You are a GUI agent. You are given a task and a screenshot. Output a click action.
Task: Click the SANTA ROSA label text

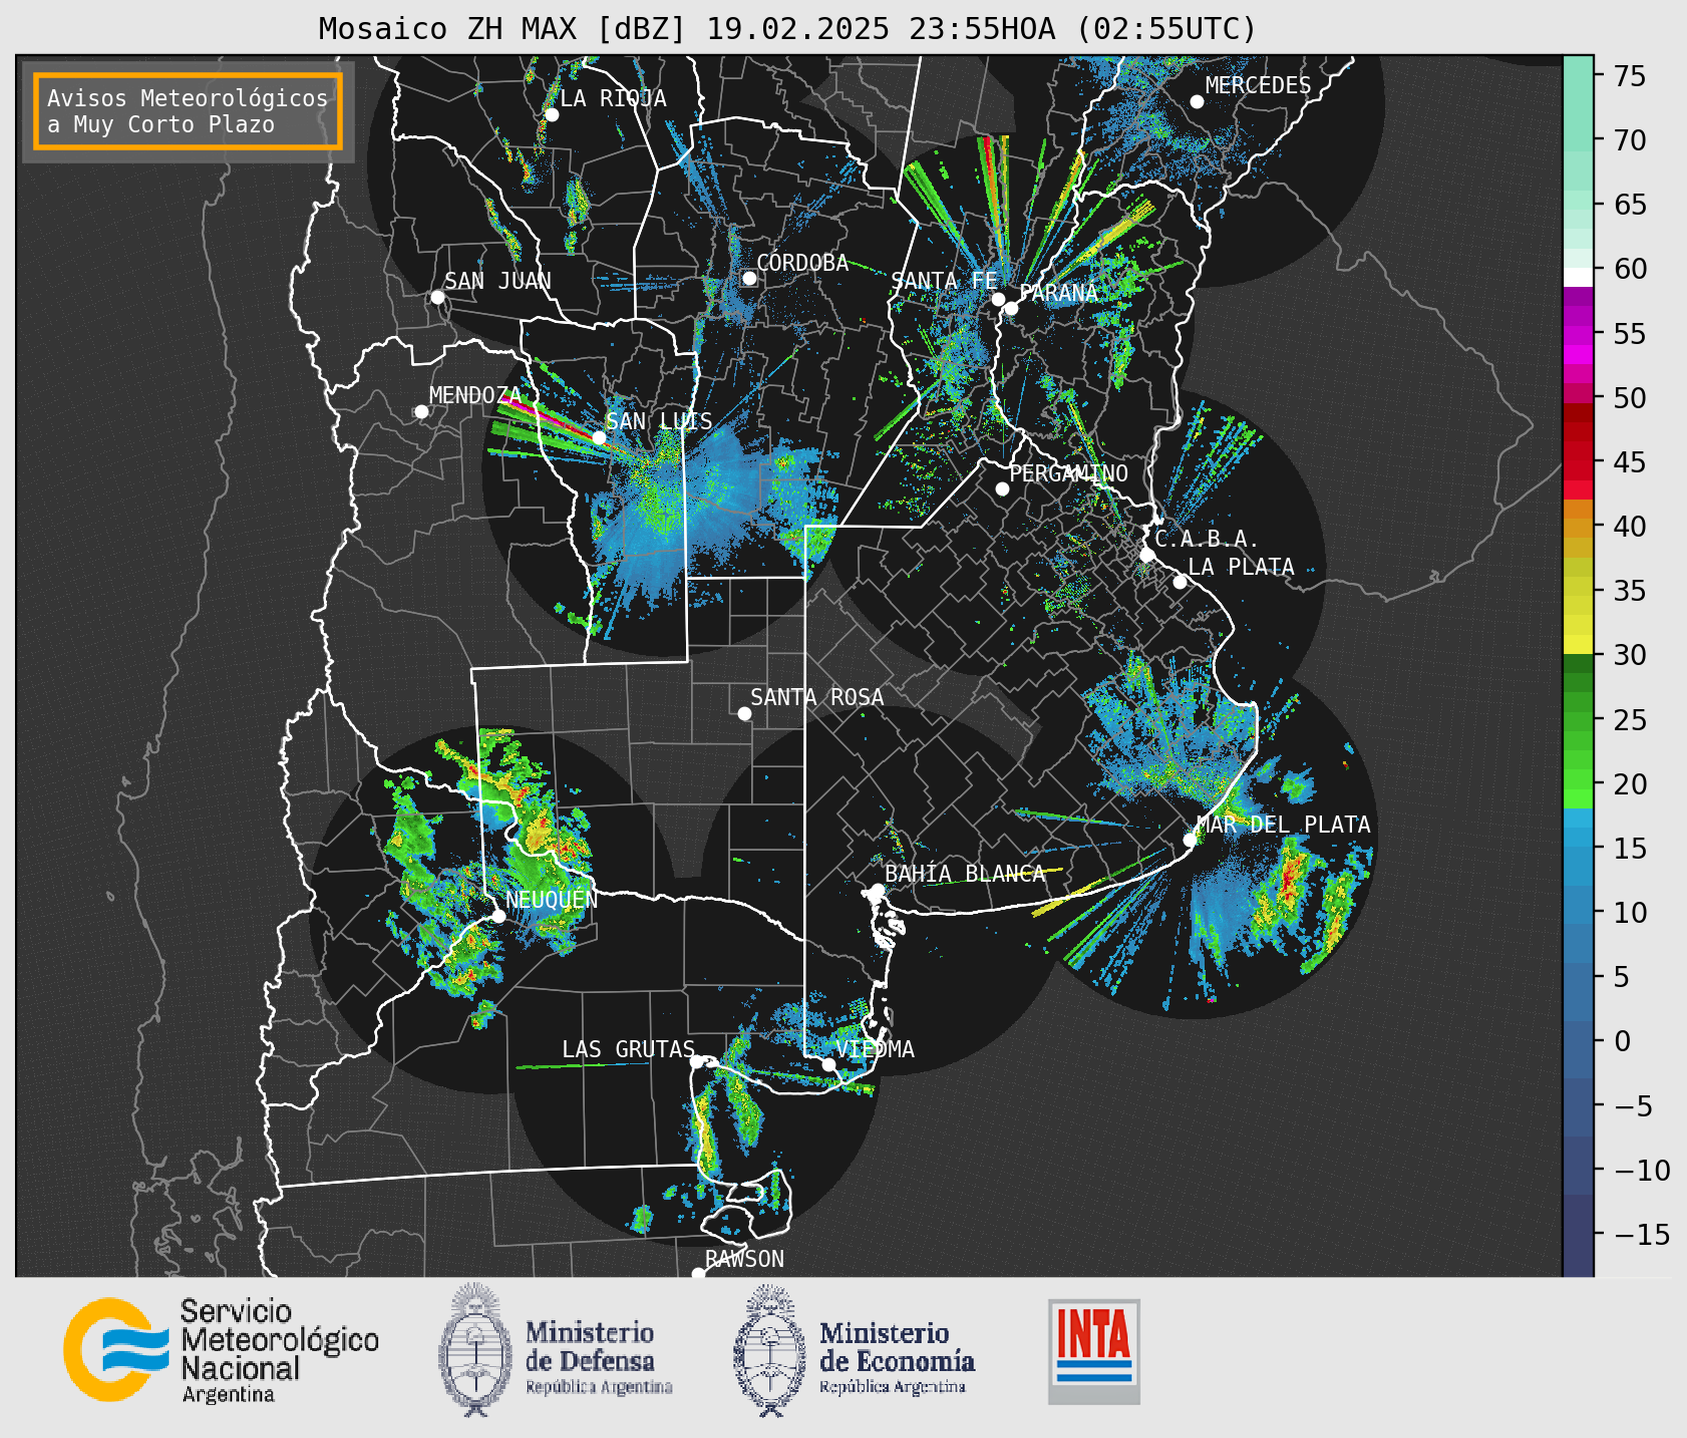(x=817, y=697)
